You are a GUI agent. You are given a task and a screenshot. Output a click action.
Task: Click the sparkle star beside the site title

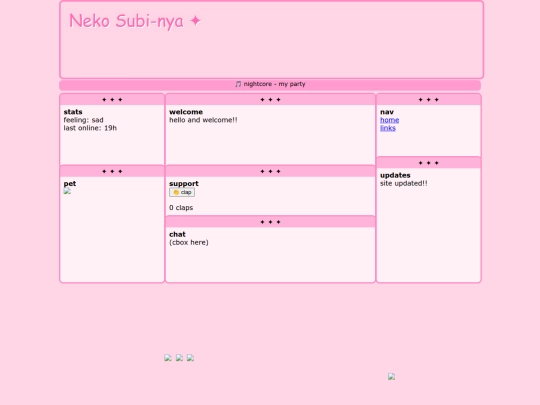(195, 21)
